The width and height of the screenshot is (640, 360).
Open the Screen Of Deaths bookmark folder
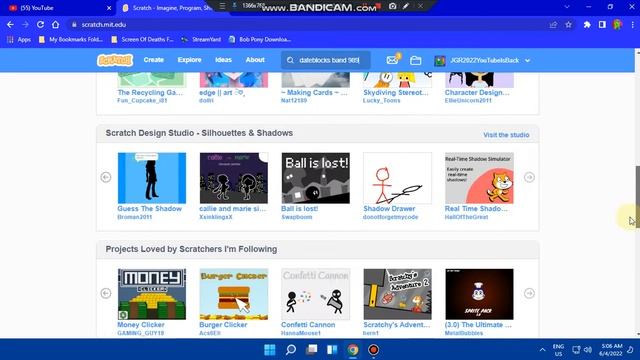[142, 40]
